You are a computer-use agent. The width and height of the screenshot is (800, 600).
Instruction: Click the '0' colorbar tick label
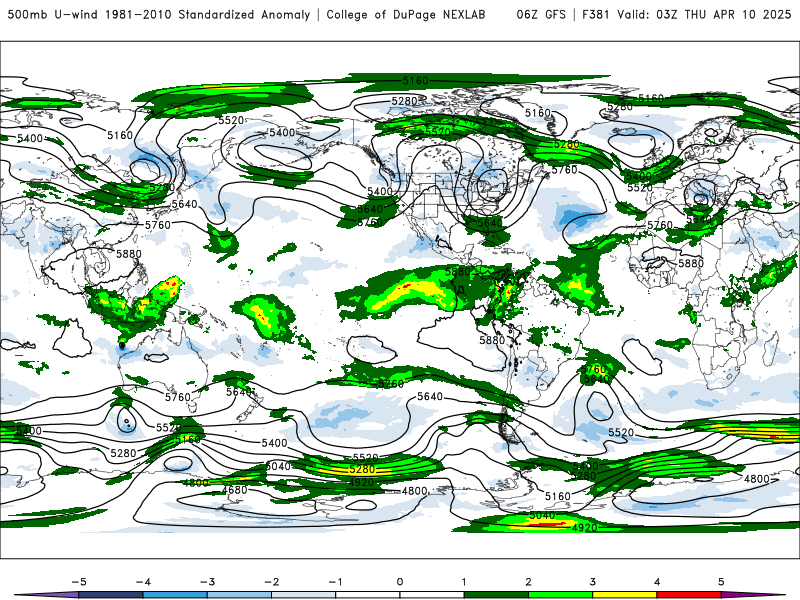(400, 582)
